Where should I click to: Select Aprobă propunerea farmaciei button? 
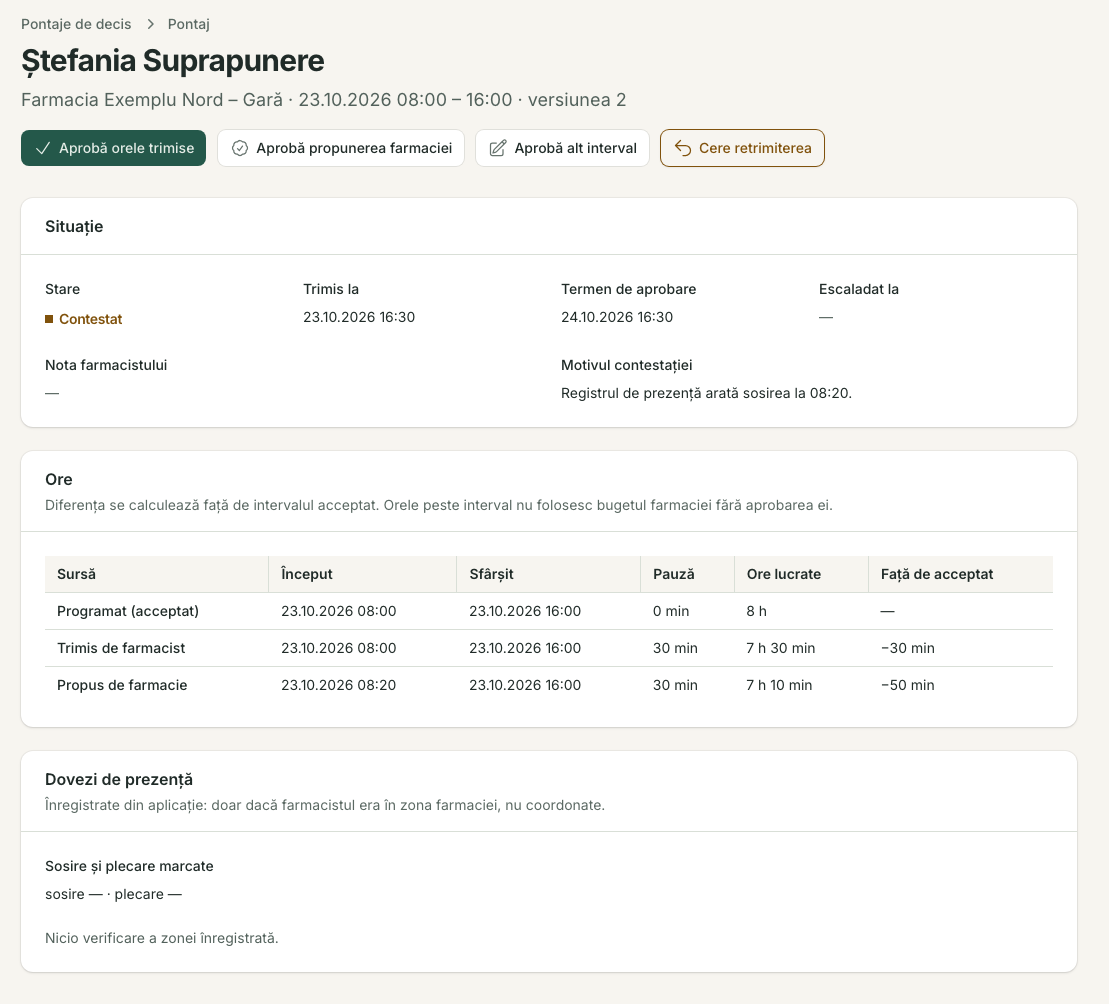point(341,148)
